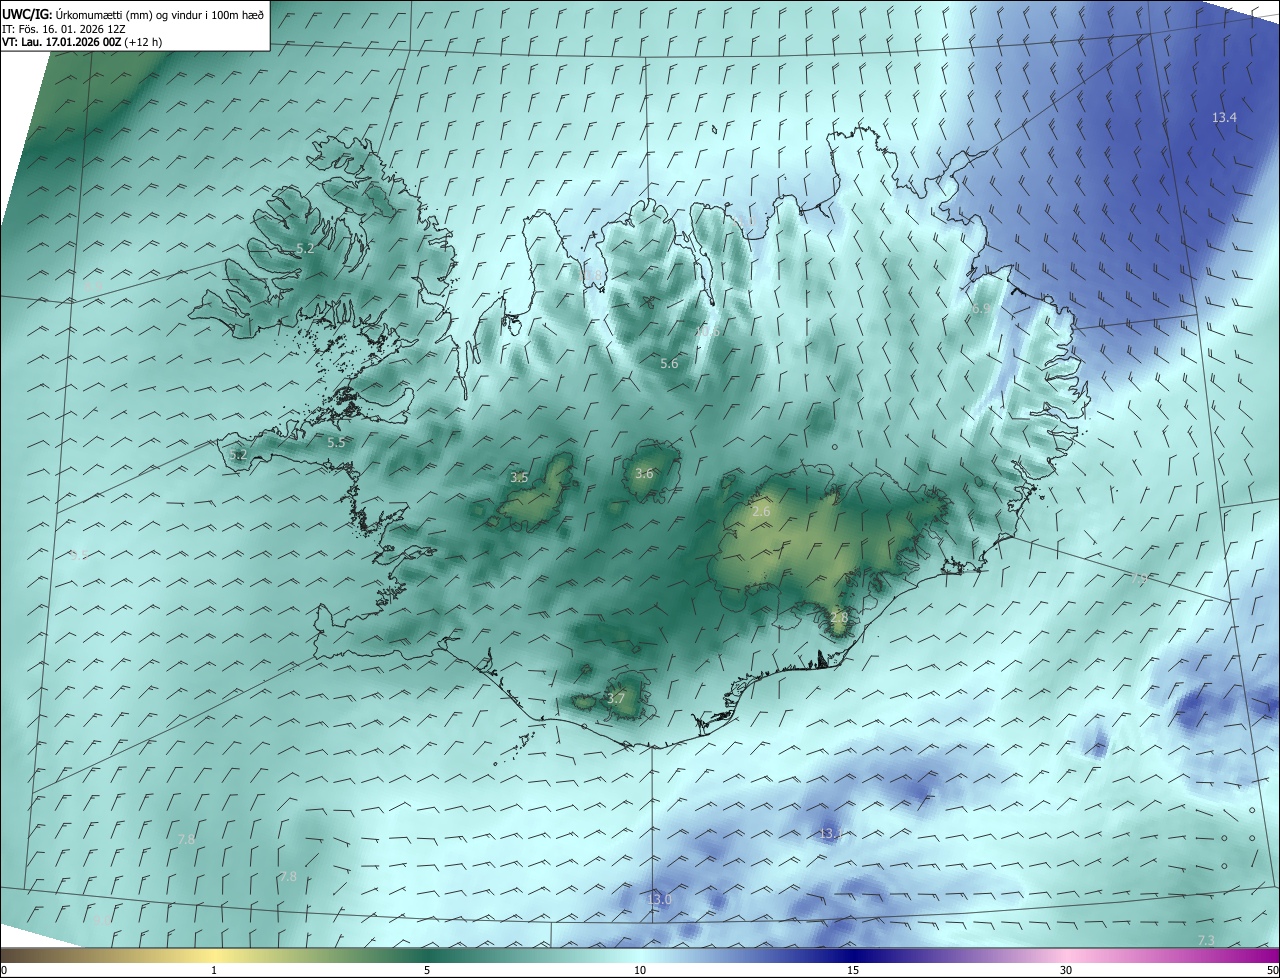Click the valid time line "VT: Lau. 17.01.2026 00Z (+12 h)"
This screenshot has height=978, width=1280.
tap(82, 42)
